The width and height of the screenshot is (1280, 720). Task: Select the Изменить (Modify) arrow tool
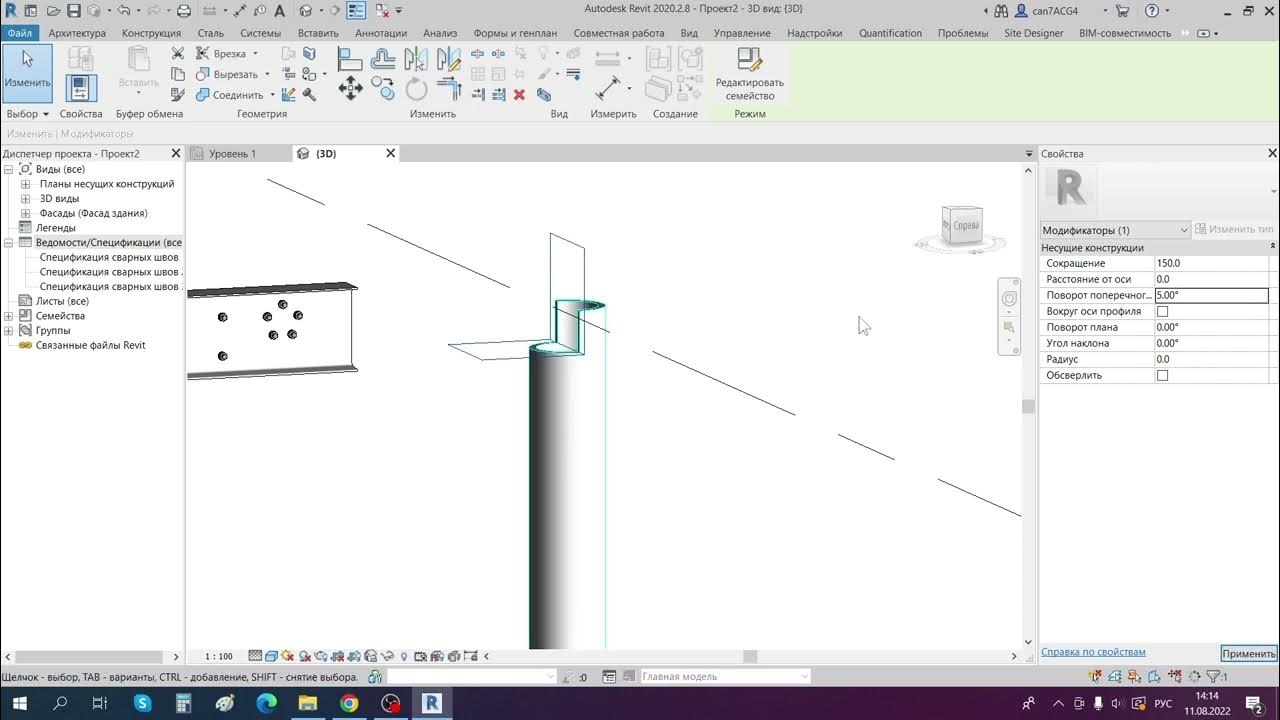pos(27,72)
